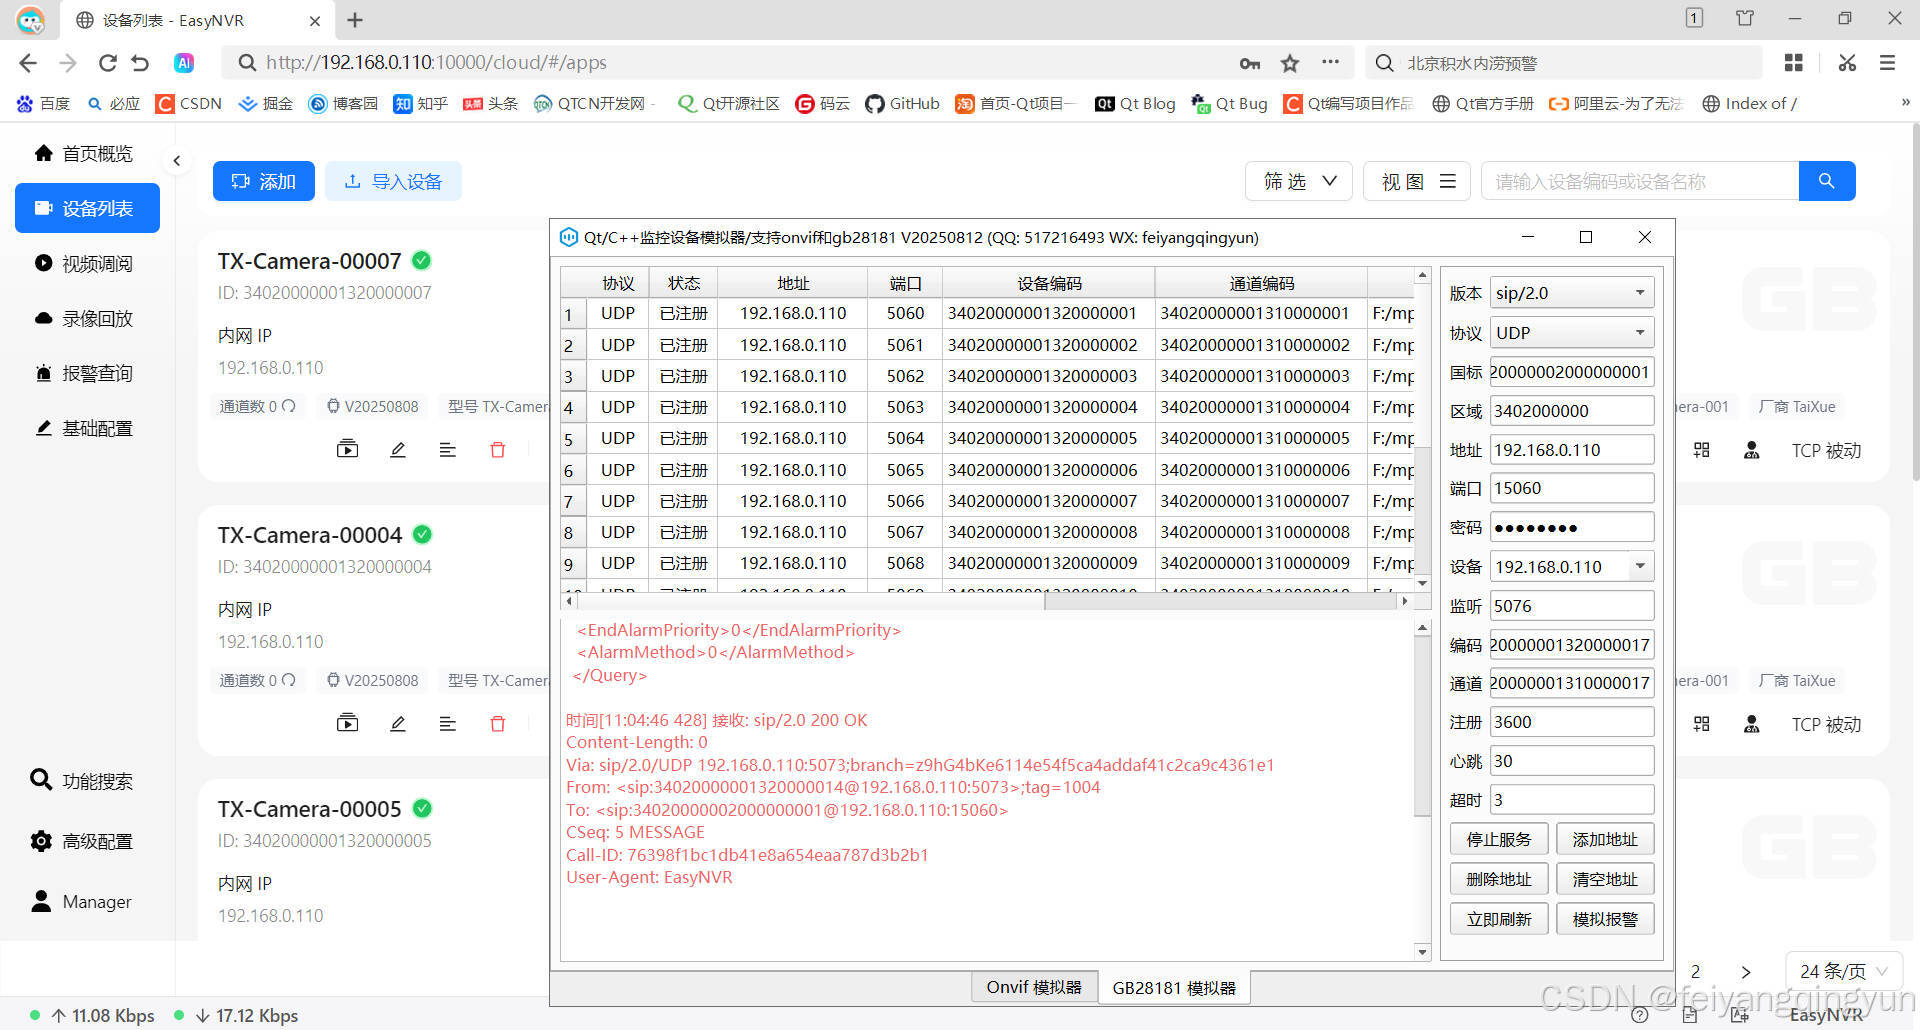Click the user icon in the upper right card
The image size is (1920, 1030).
[1751, 450]
